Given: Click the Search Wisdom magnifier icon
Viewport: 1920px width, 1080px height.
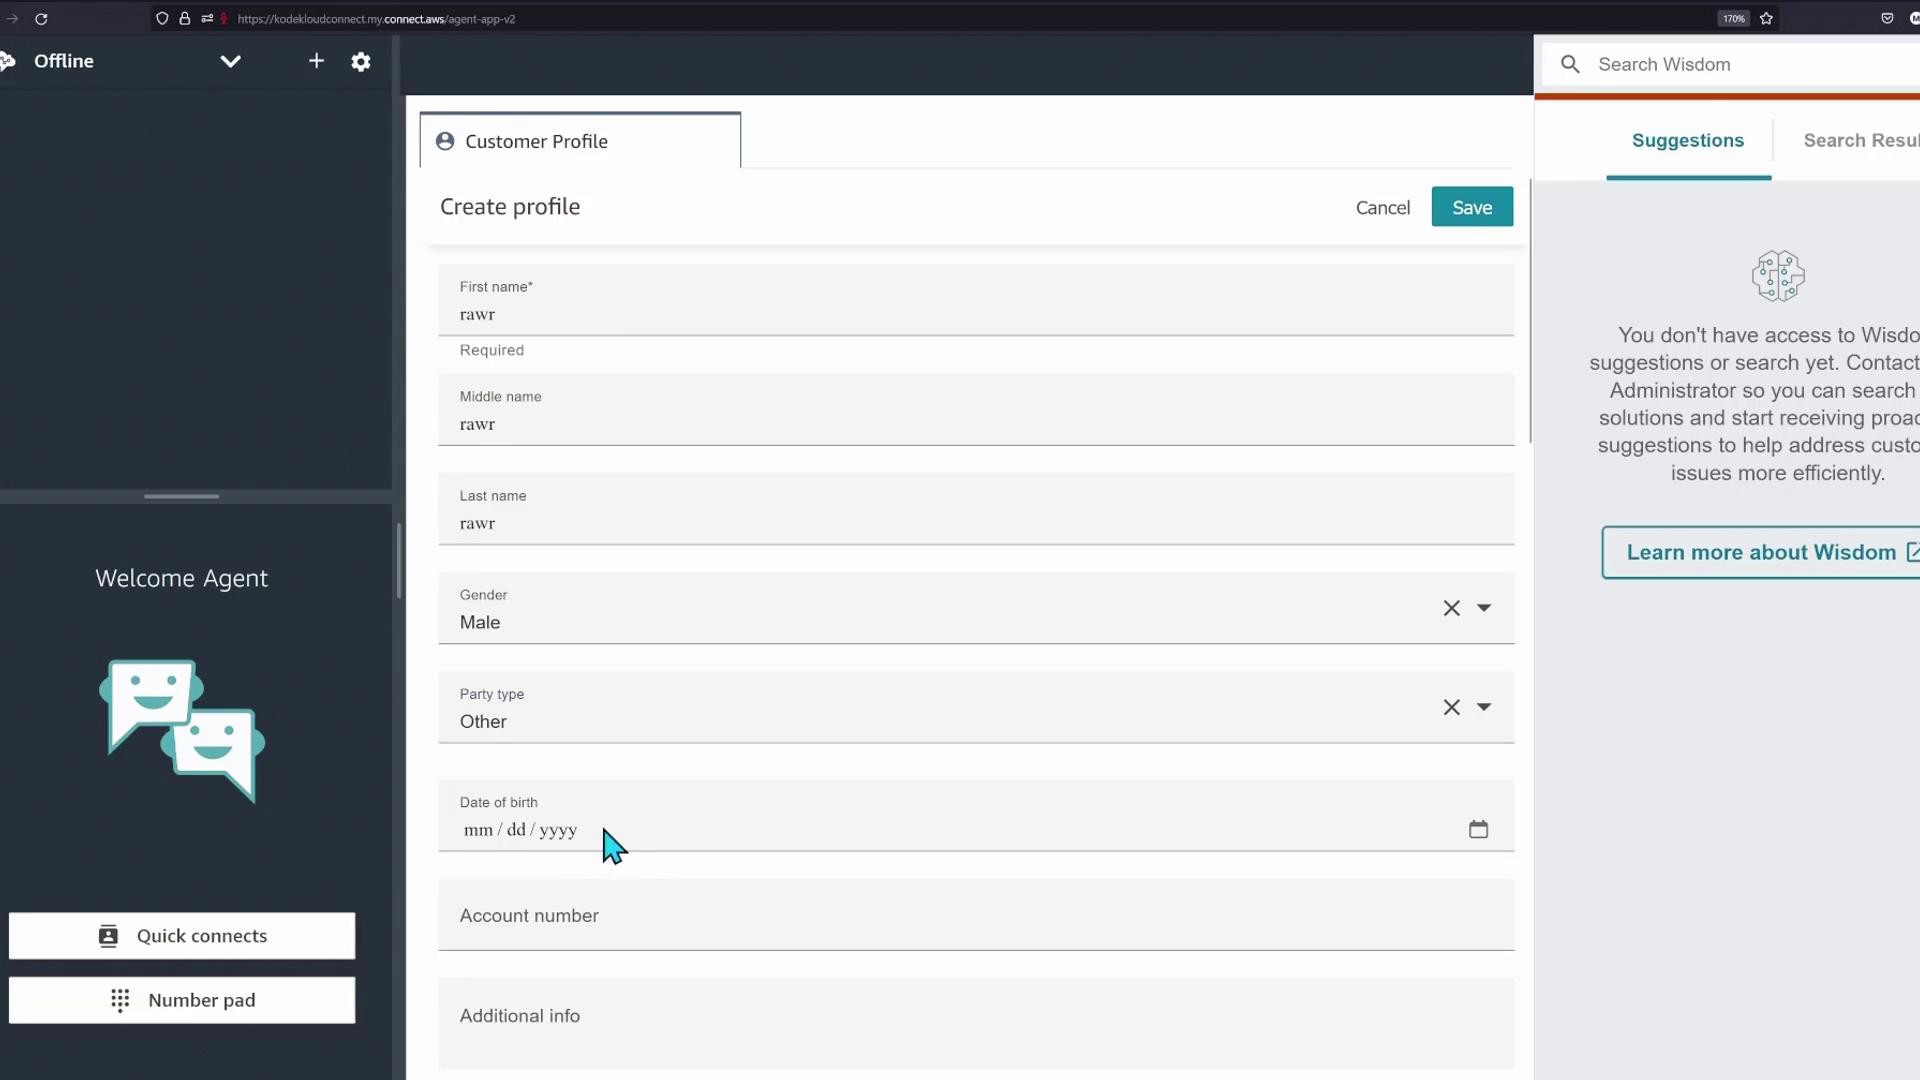Looking at the screenshot, I should 1570,64.
